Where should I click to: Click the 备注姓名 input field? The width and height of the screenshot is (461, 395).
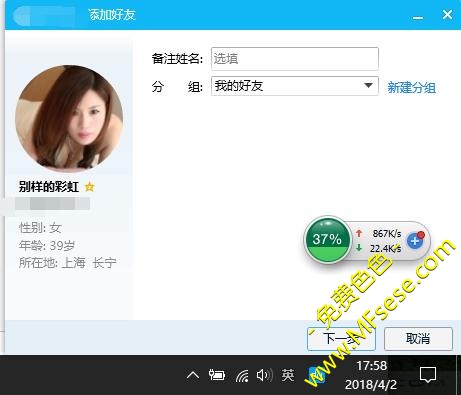tap(295, 59)
